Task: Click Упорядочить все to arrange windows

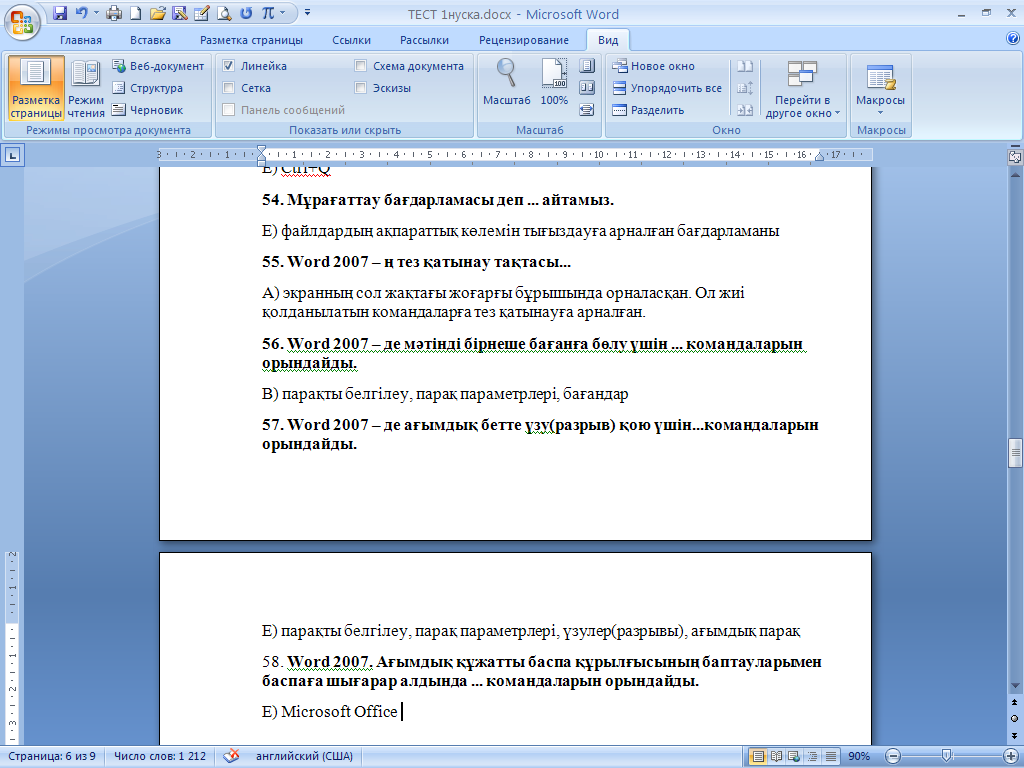Action: [667, 88]
